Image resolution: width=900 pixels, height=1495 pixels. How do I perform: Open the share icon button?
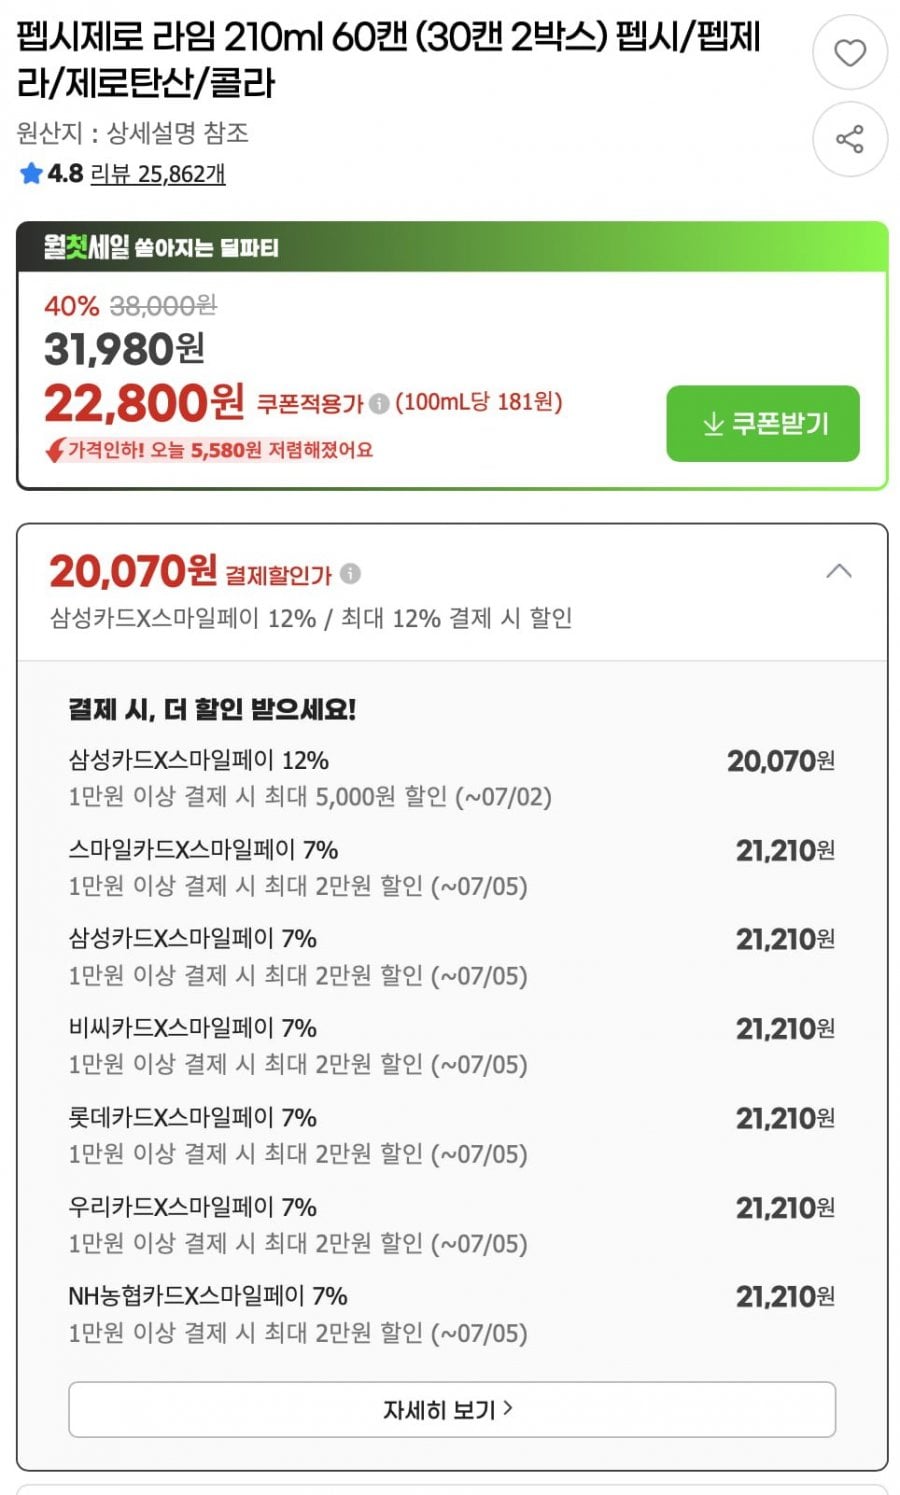tap(849, 139)
